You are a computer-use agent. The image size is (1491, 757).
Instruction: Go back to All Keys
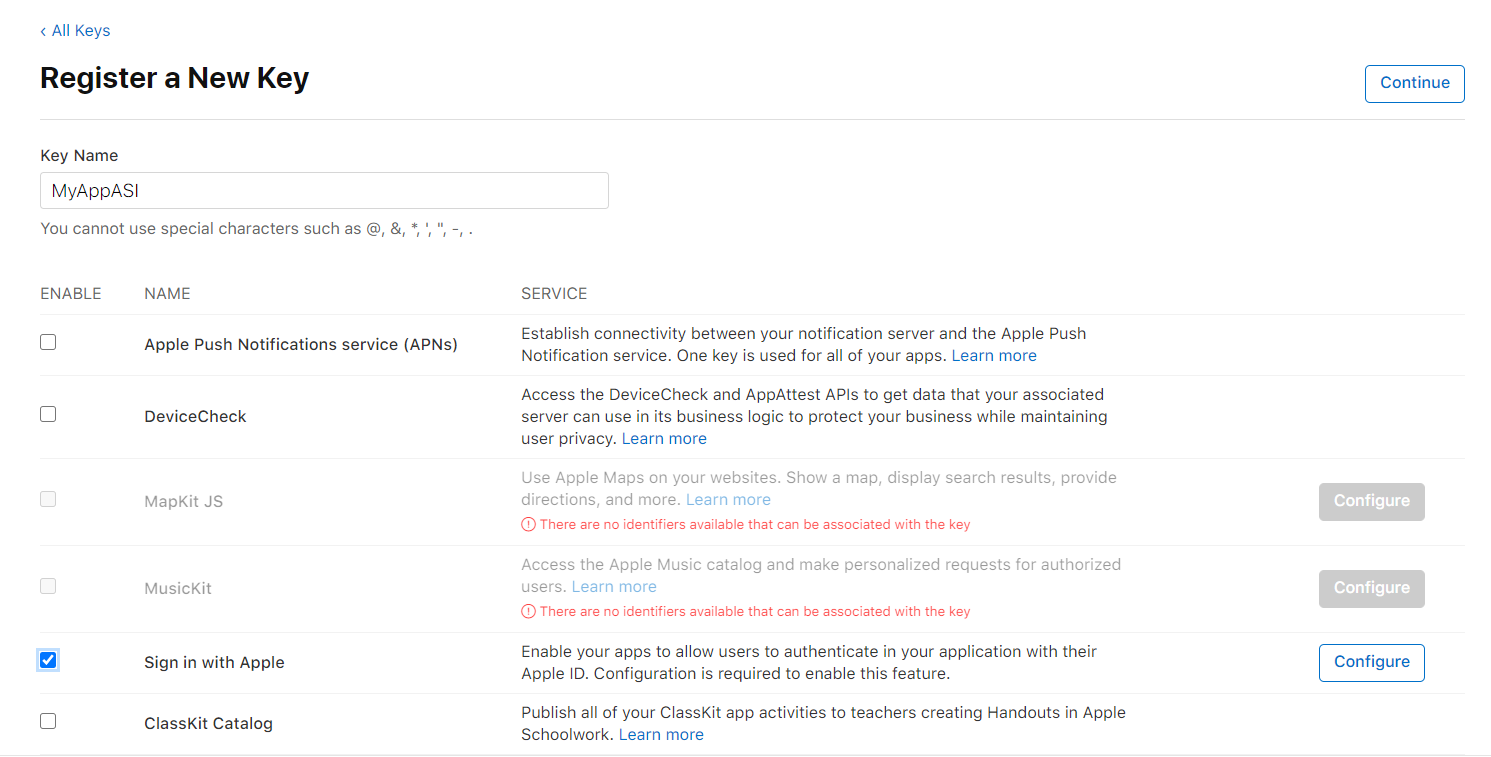(x=75, y=31)
